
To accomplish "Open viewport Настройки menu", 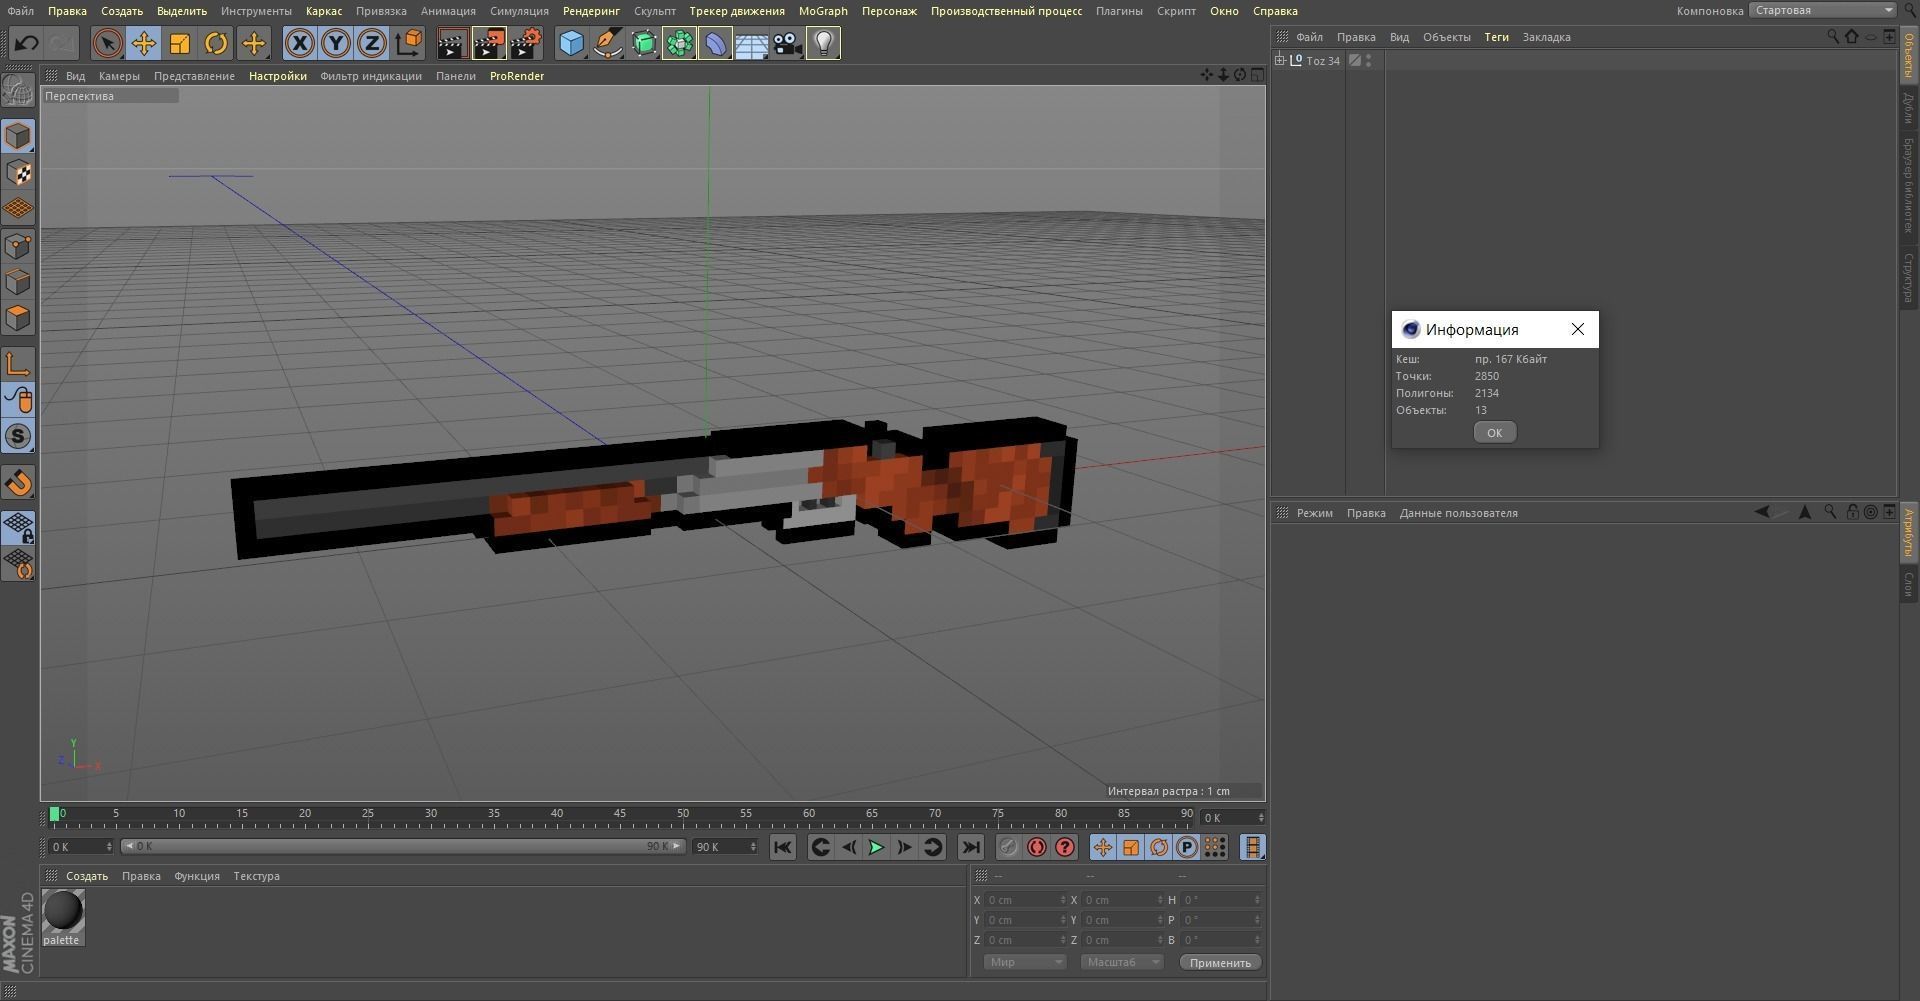I will click(x=278, y=76).
